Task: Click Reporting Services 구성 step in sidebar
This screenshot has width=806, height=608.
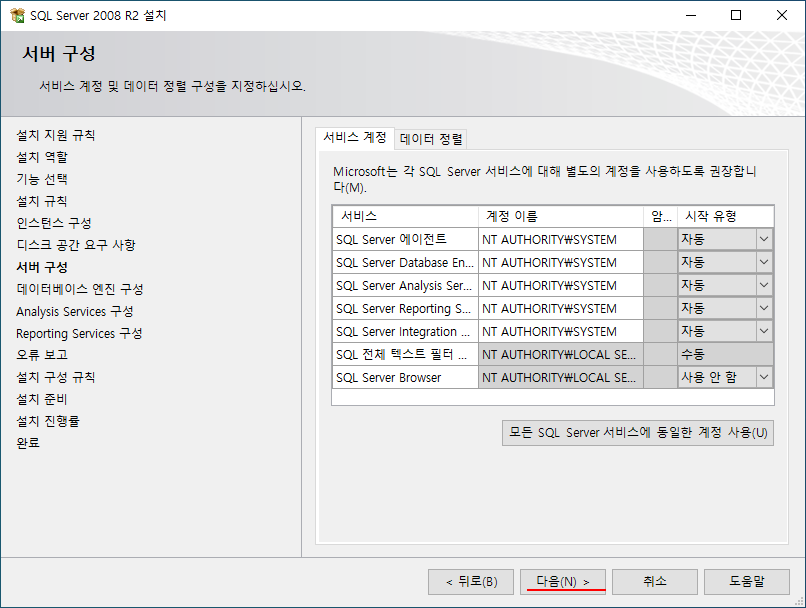Action: [x=79, y=334]
